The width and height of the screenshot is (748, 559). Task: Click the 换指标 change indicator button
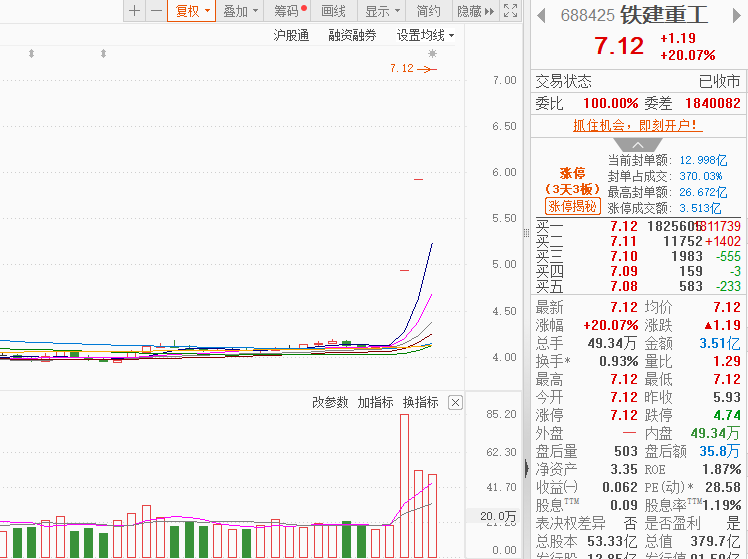420,402
